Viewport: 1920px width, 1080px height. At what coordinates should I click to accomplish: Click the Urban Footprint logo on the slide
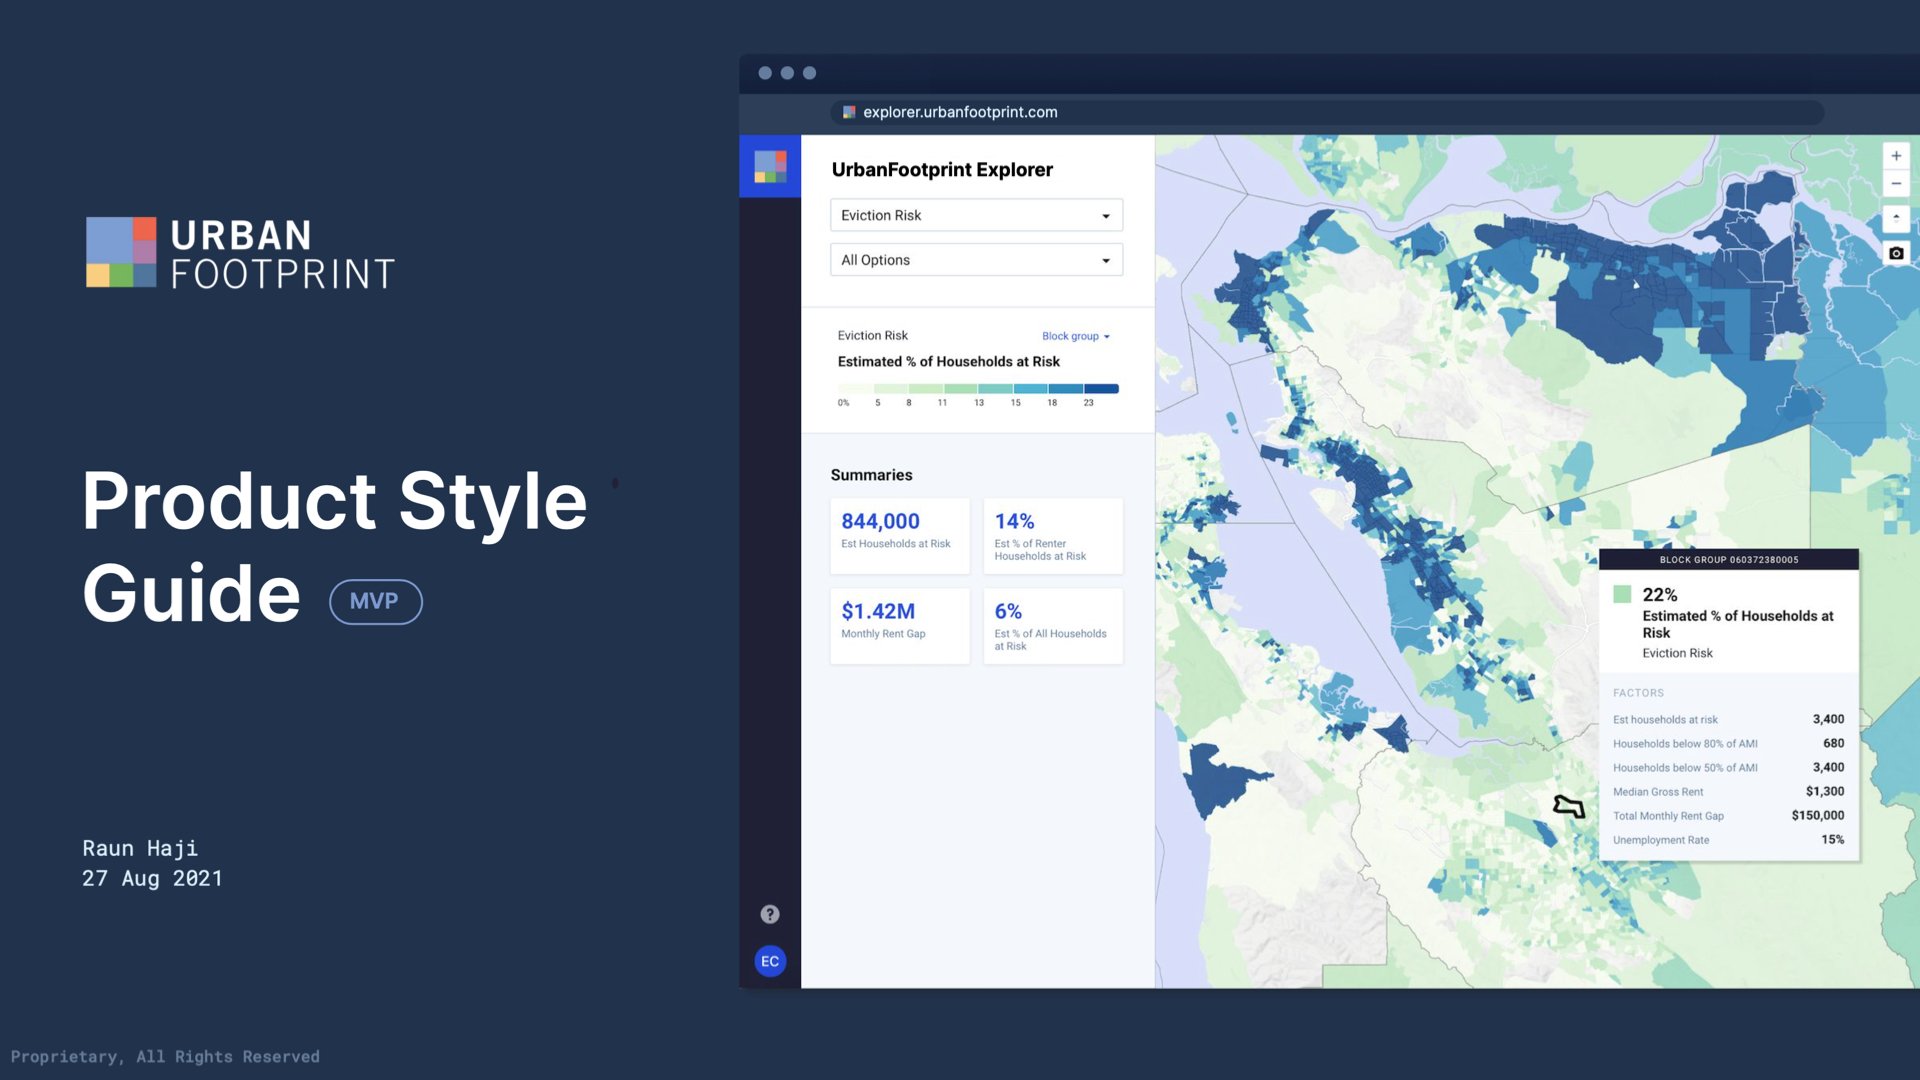click(x=240, y=253)
